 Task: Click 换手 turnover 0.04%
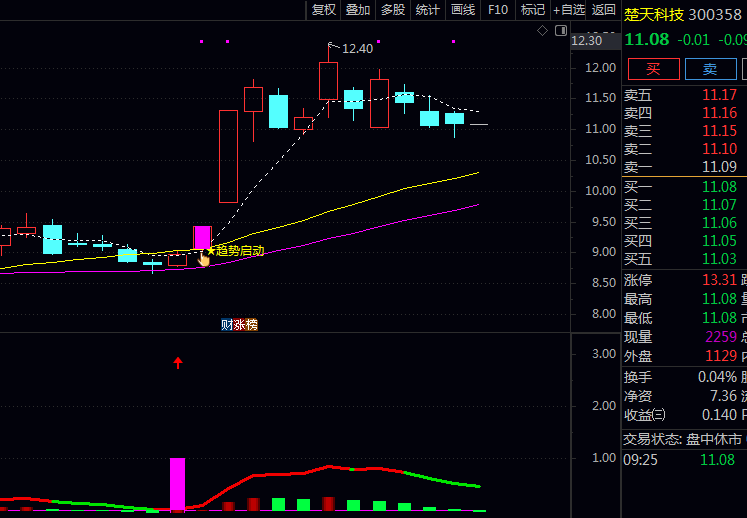[717, 377]
